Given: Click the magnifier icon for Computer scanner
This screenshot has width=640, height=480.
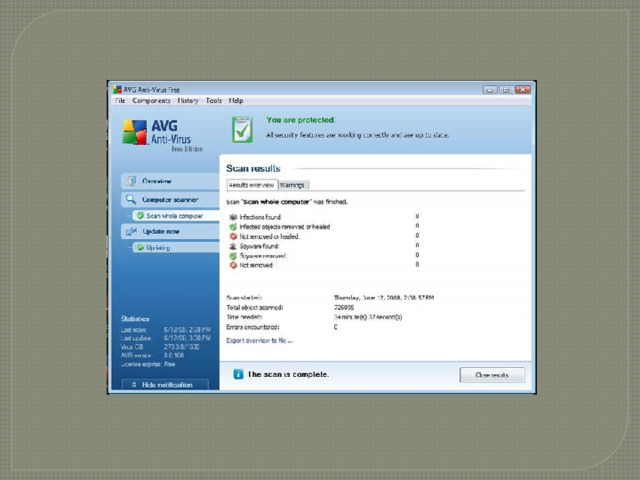Looking at the screenshot, I should point(131,200).
